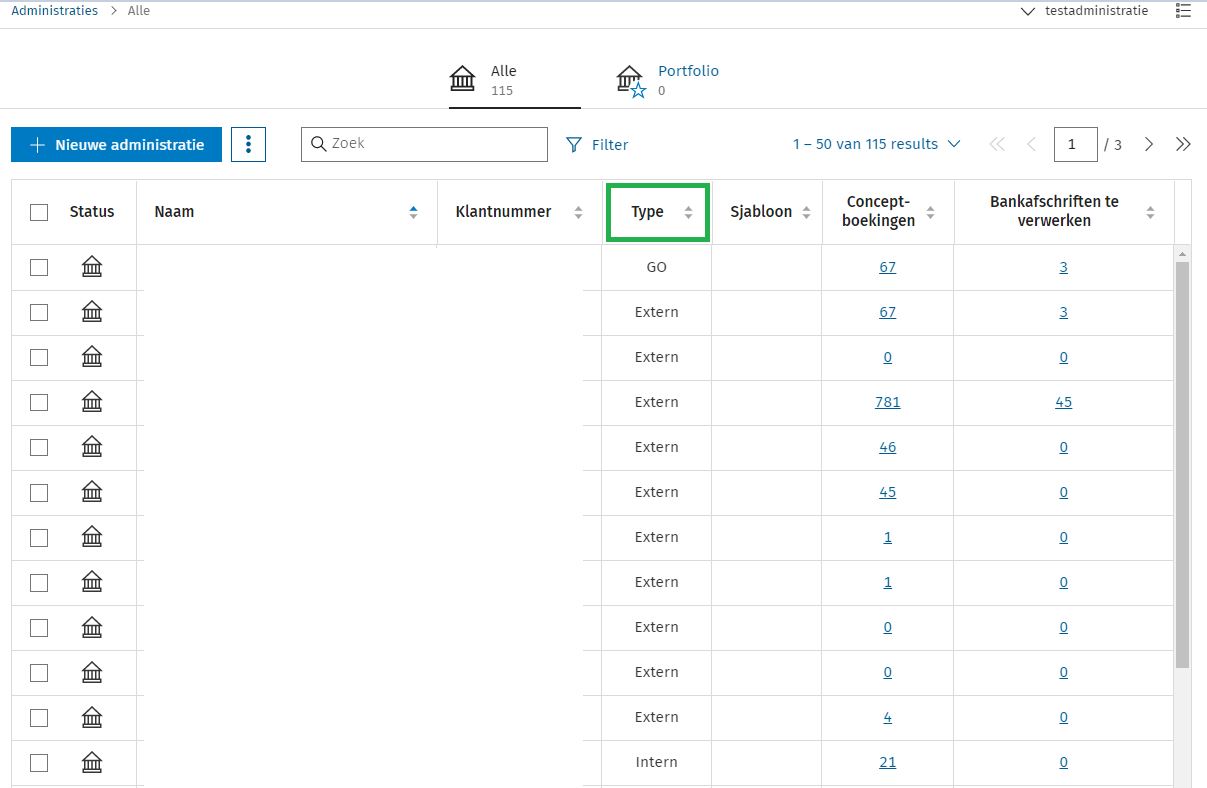This screenshot has width=1207, height=788.
Task: Sort by Type column arrows
Action: pos(688,212)
